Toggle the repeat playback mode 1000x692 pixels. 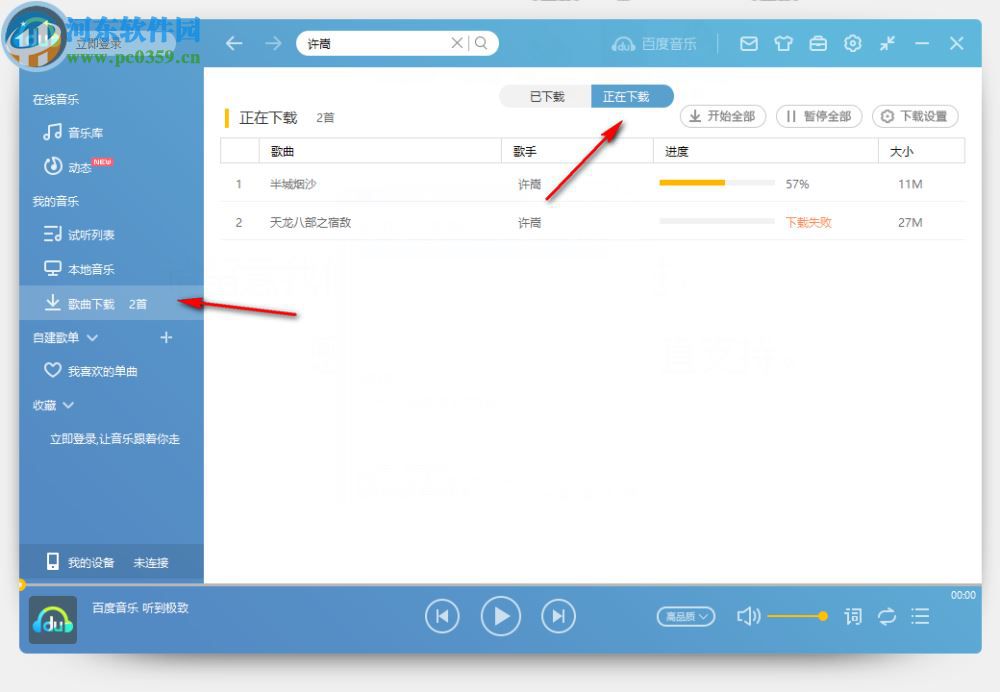coord(887,617)
